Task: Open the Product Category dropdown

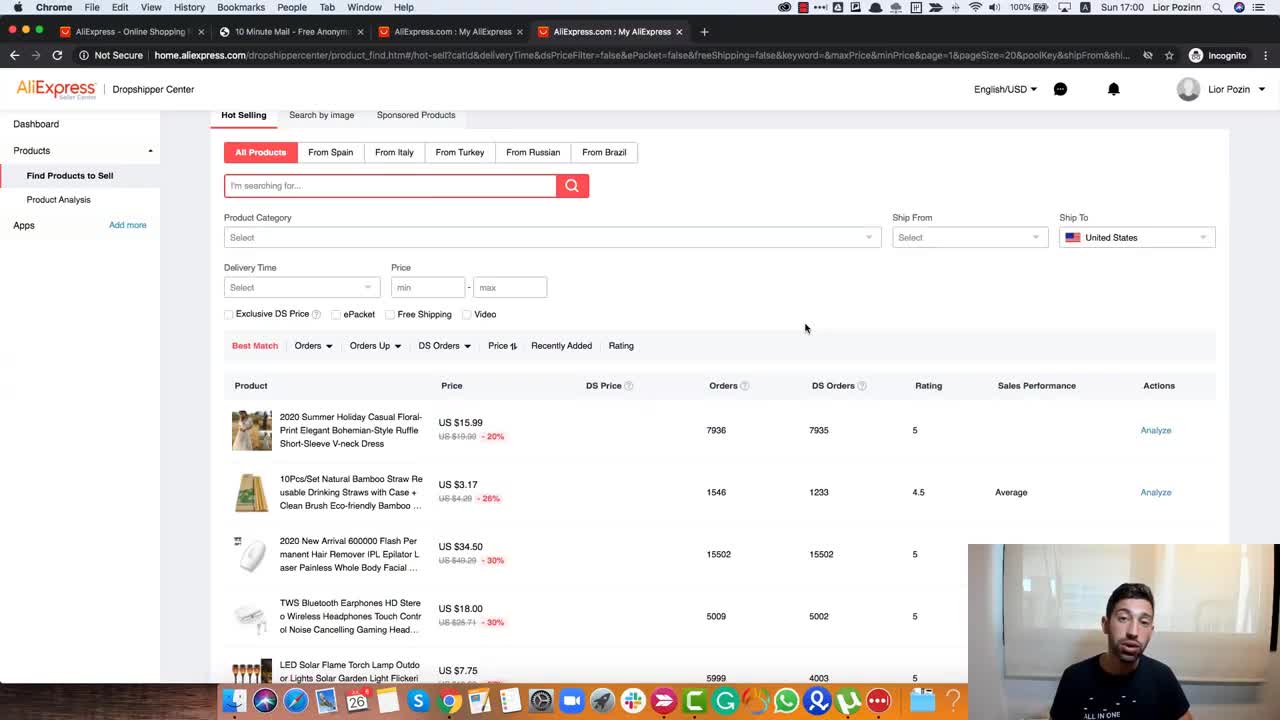Action: click(x=552, y=238)
